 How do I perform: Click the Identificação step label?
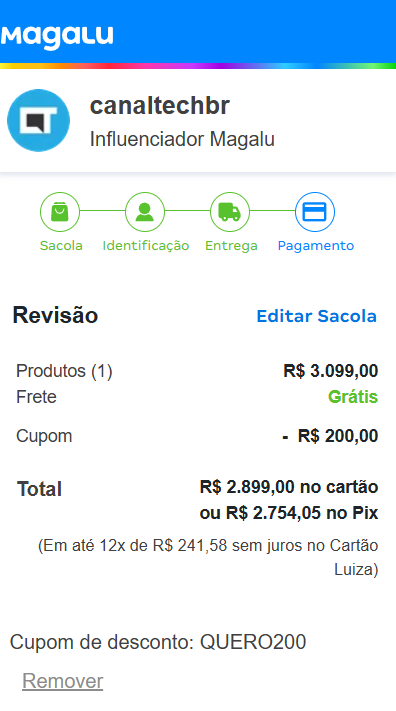(x=146, y=246)
